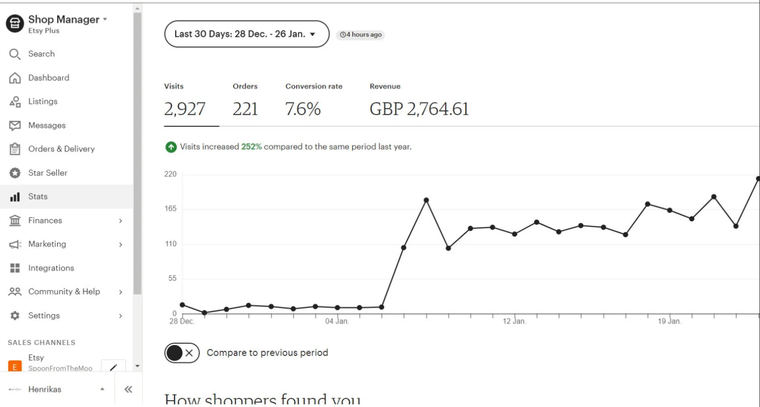
Task: Open Dashboard via its house icon
Action: pos(15,78)
